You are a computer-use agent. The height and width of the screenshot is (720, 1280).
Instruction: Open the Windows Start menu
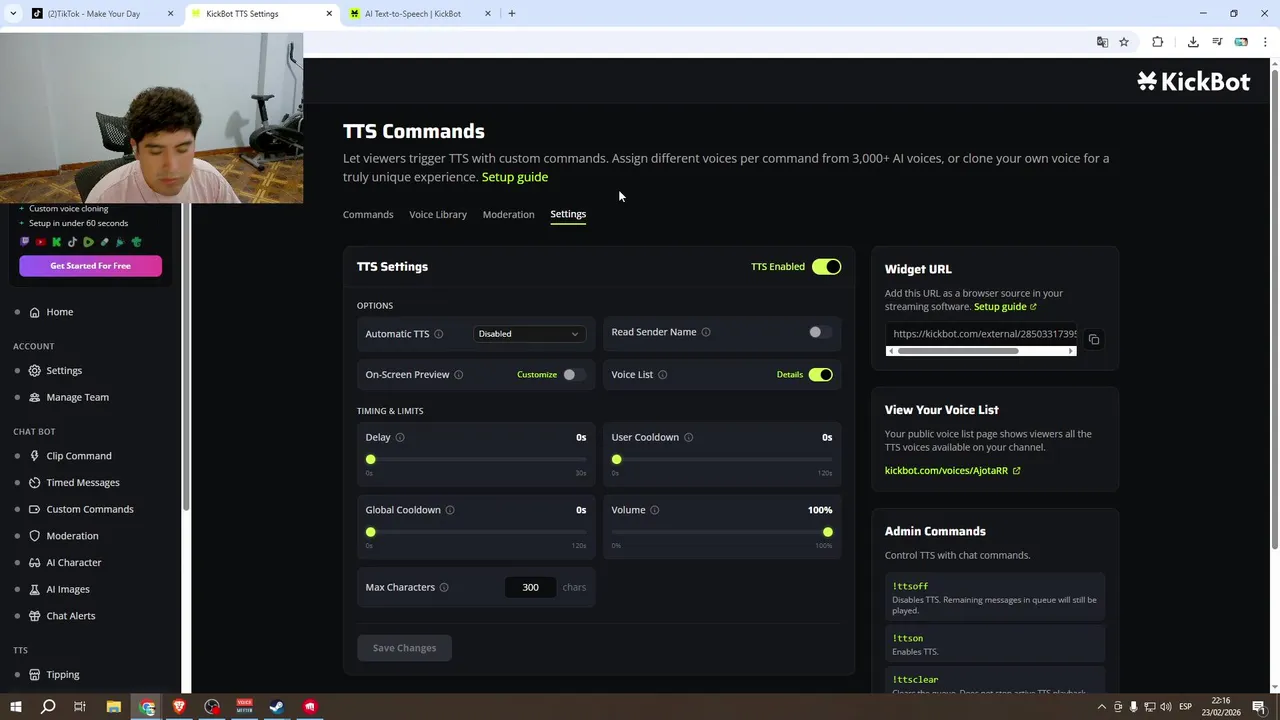(x=15, y=707)
